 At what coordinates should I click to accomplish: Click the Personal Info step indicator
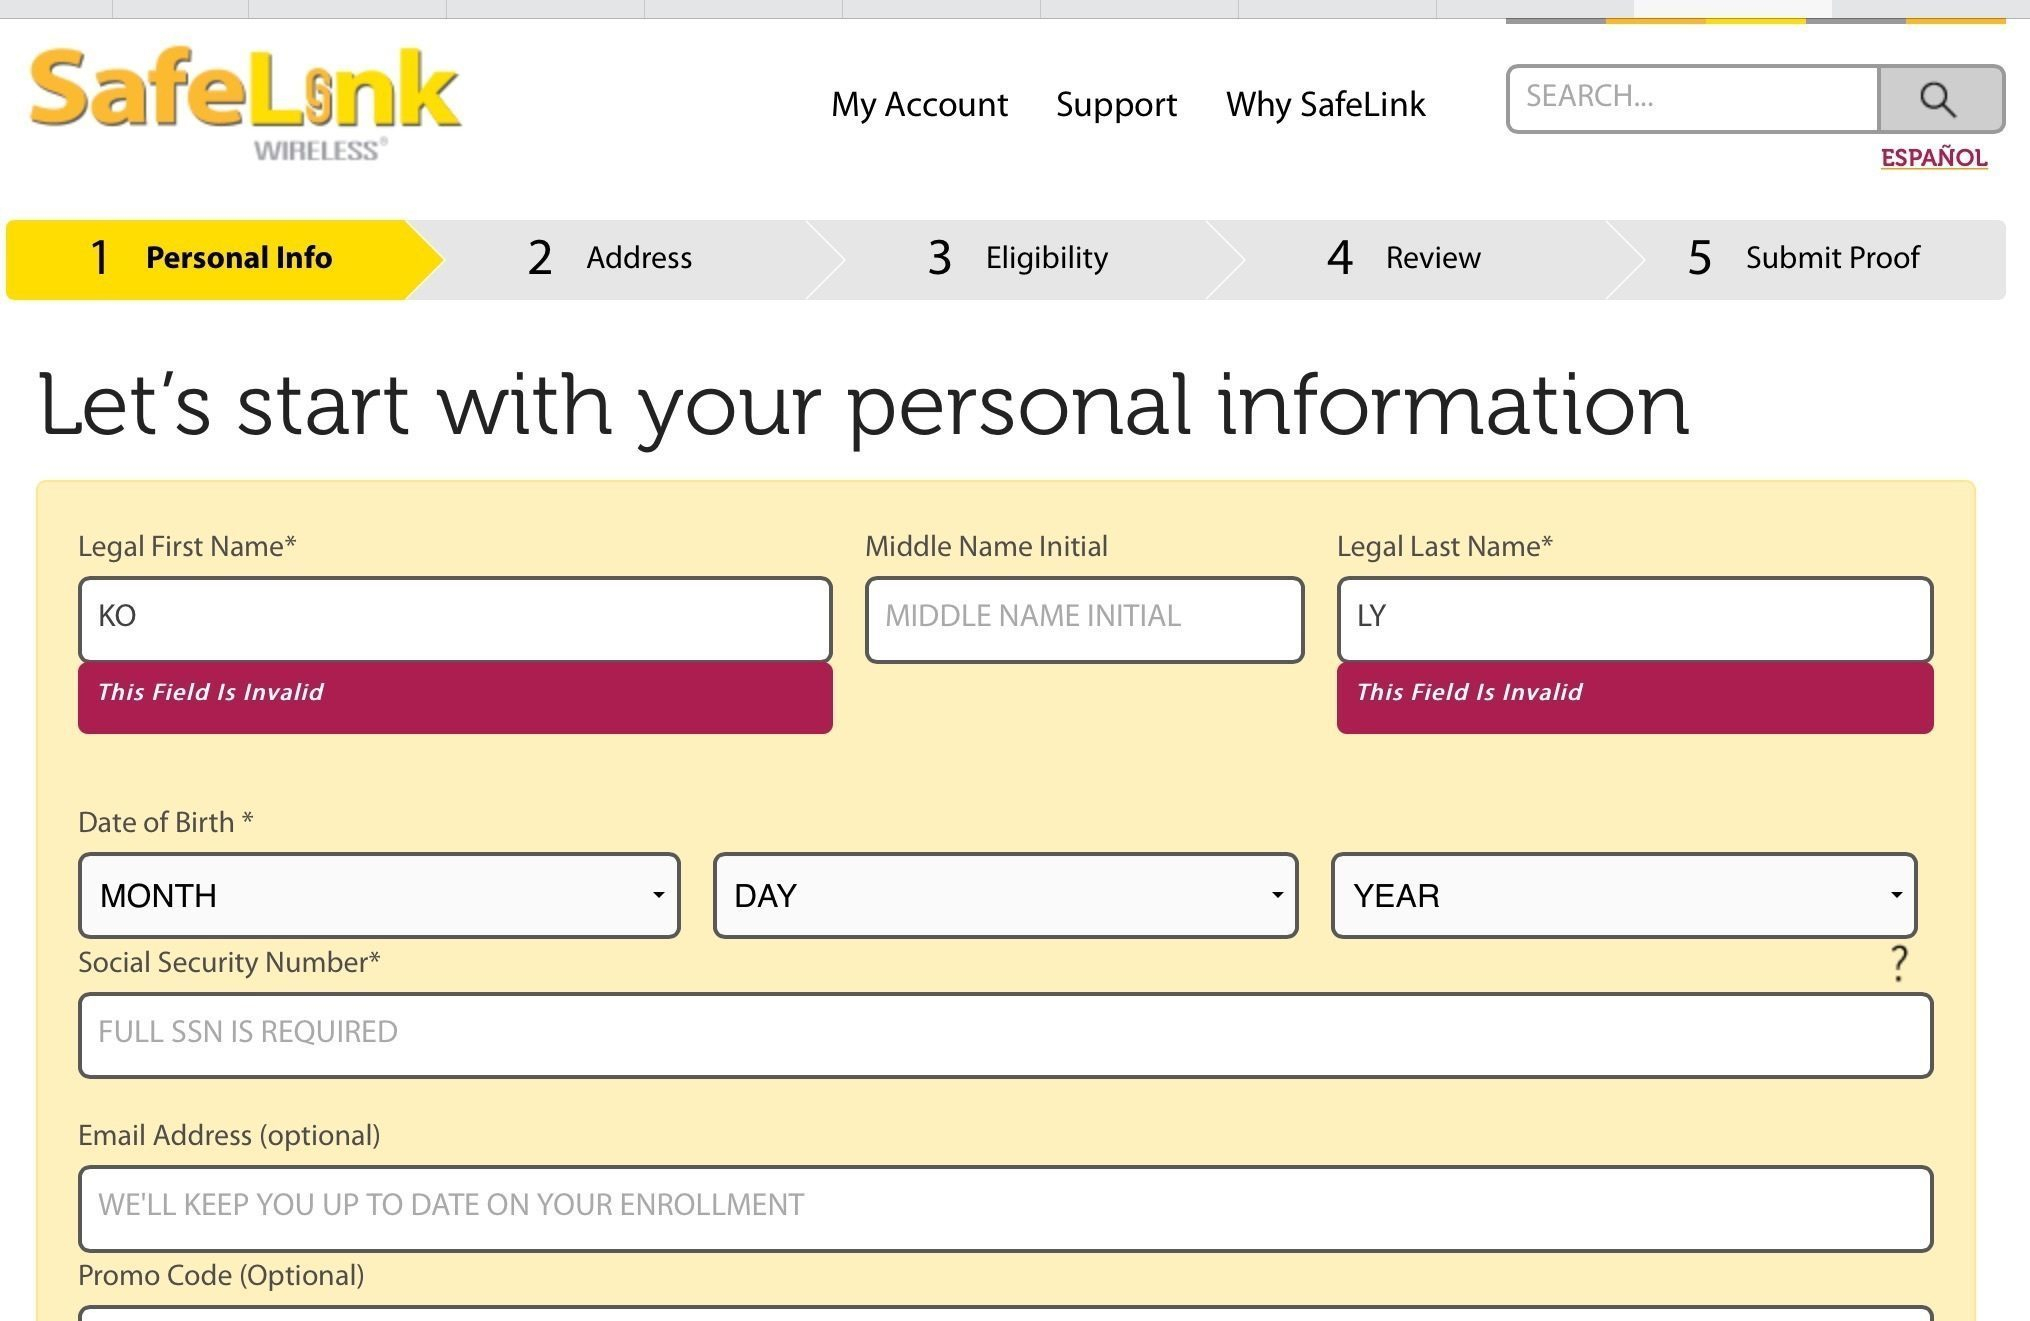pos(238,259)
